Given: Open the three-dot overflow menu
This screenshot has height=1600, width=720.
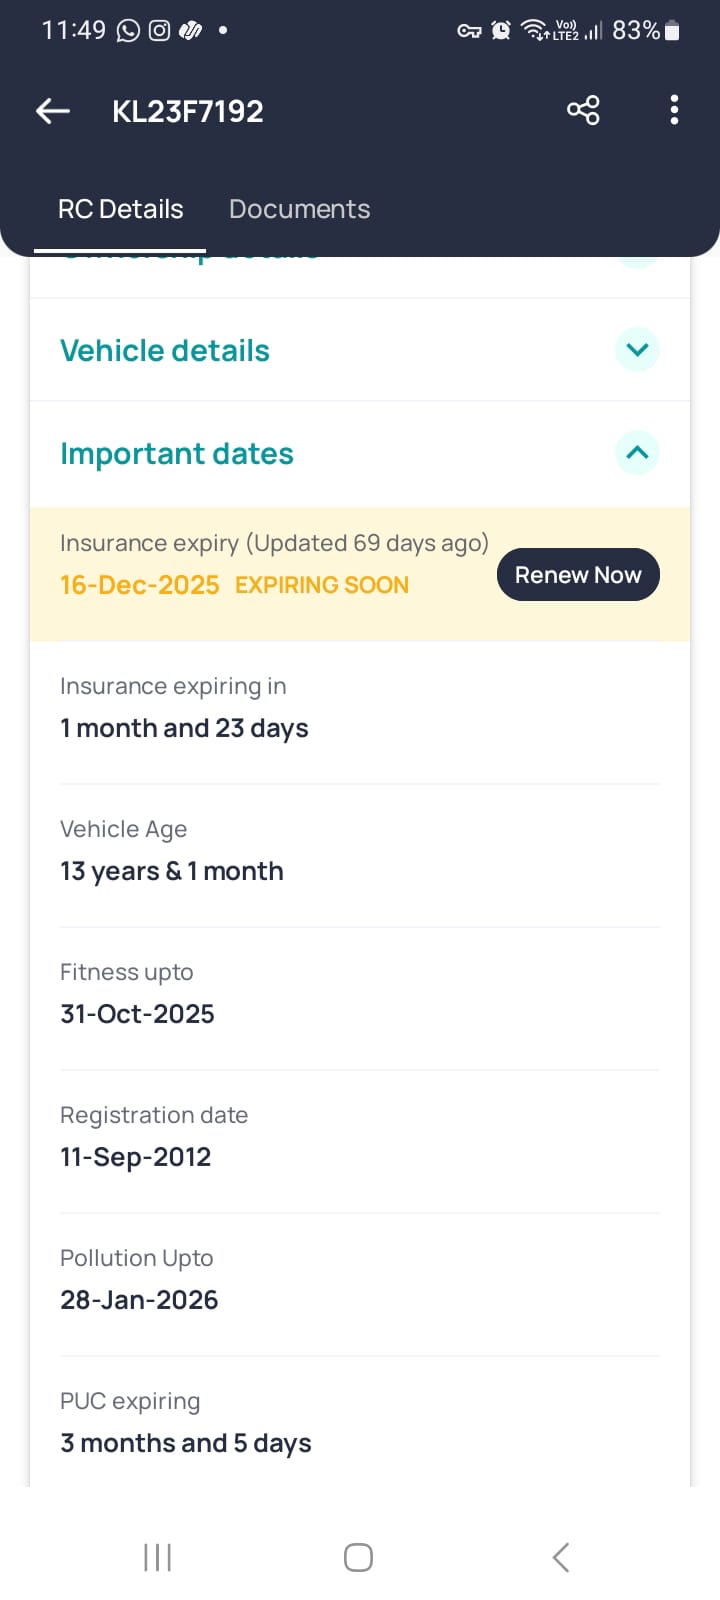Looking at the screenshot, I should pos(674,110).
